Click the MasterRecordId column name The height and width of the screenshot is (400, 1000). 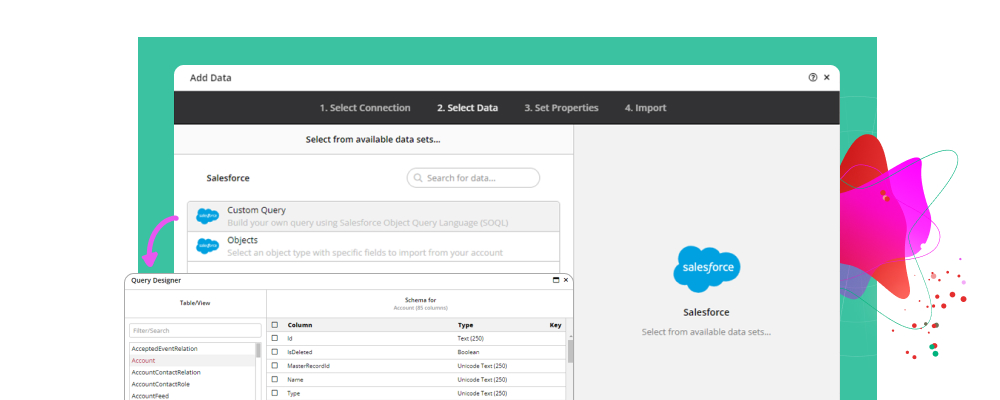click(x=309, y=366)
